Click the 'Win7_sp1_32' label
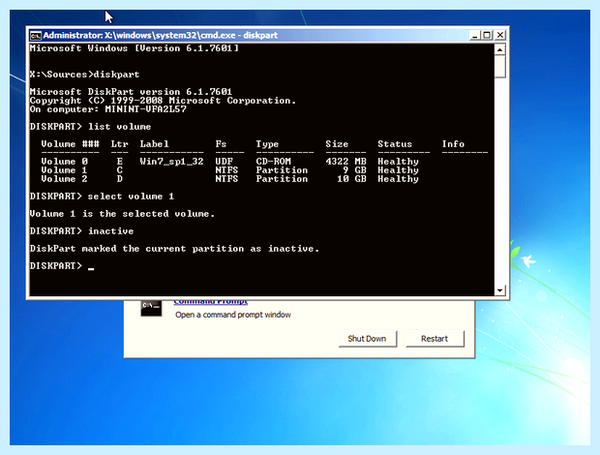 (171, 161)
